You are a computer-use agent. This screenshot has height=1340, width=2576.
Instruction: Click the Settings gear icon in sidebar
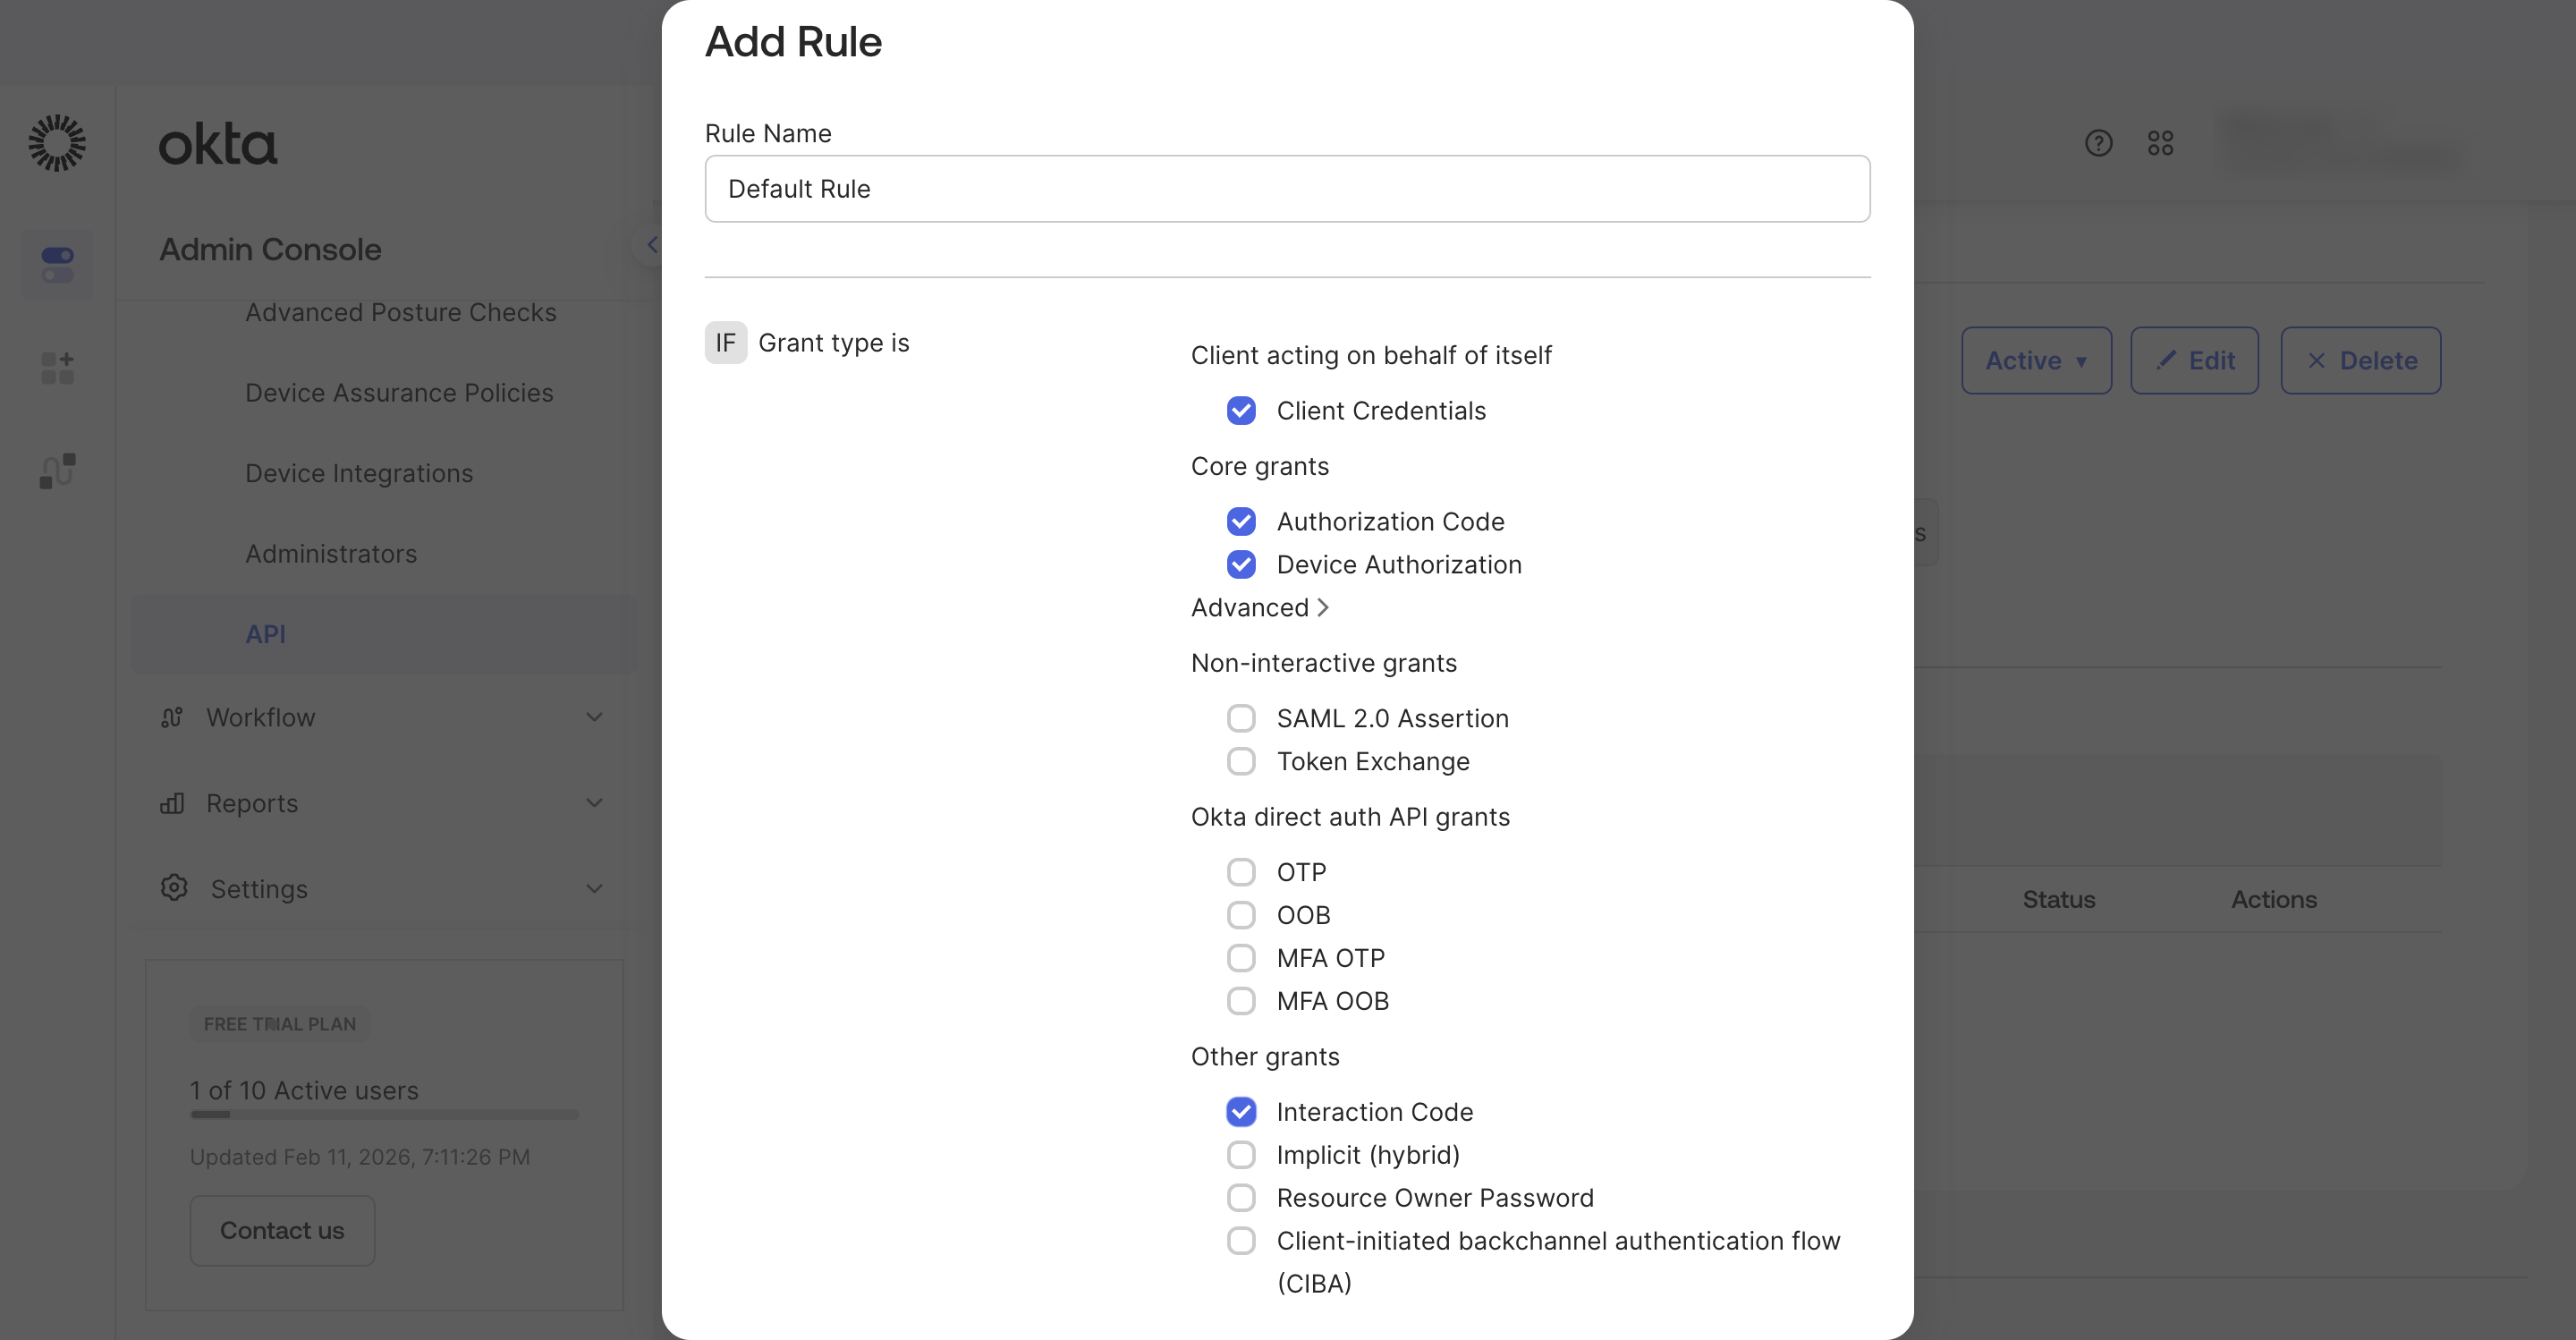(x=174, y=888)
